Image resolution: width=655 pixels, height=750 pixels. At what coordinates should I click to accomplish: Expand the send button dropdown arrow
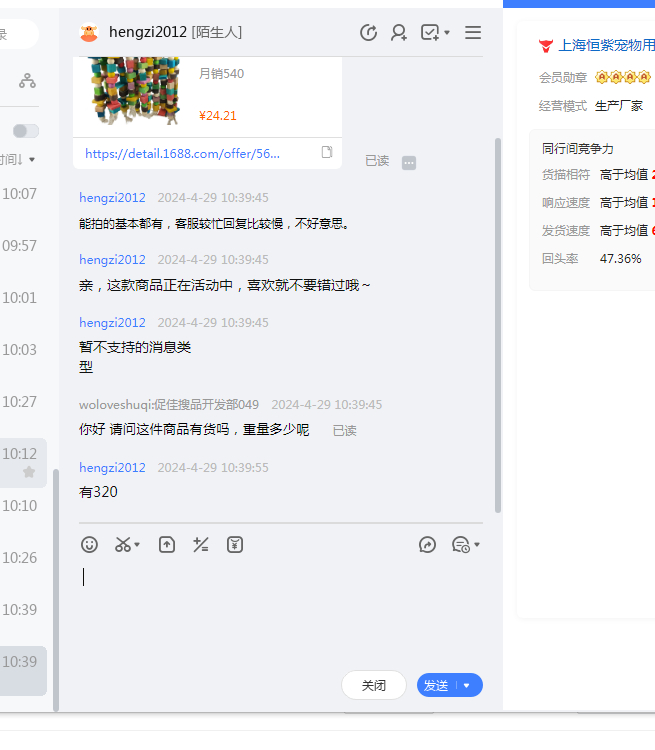[x=467, y=686]
